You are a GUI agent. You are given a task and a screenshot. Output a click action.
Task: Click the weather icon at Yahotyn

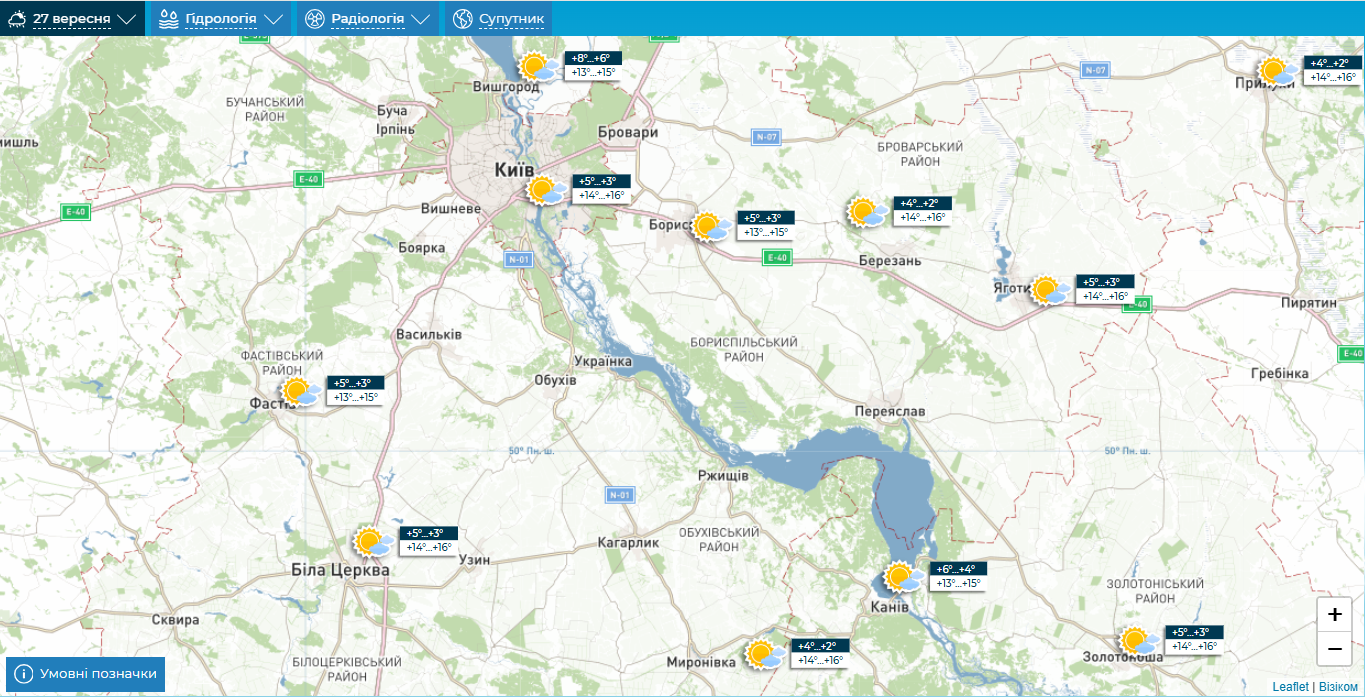coord(1049,290)
